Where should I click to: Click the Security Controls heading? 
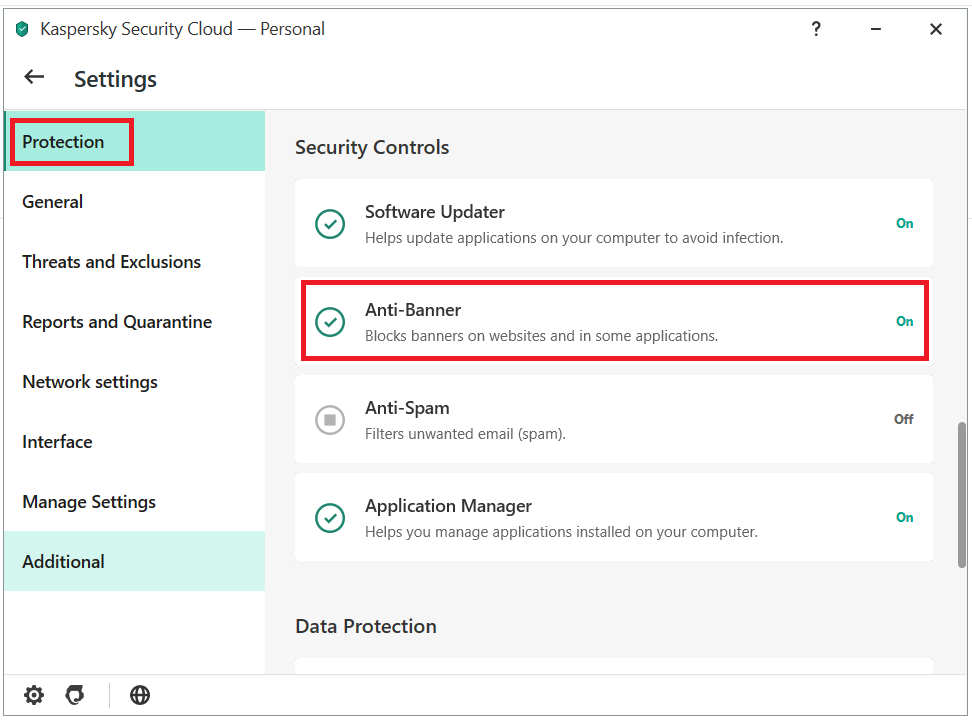point(372,148)
